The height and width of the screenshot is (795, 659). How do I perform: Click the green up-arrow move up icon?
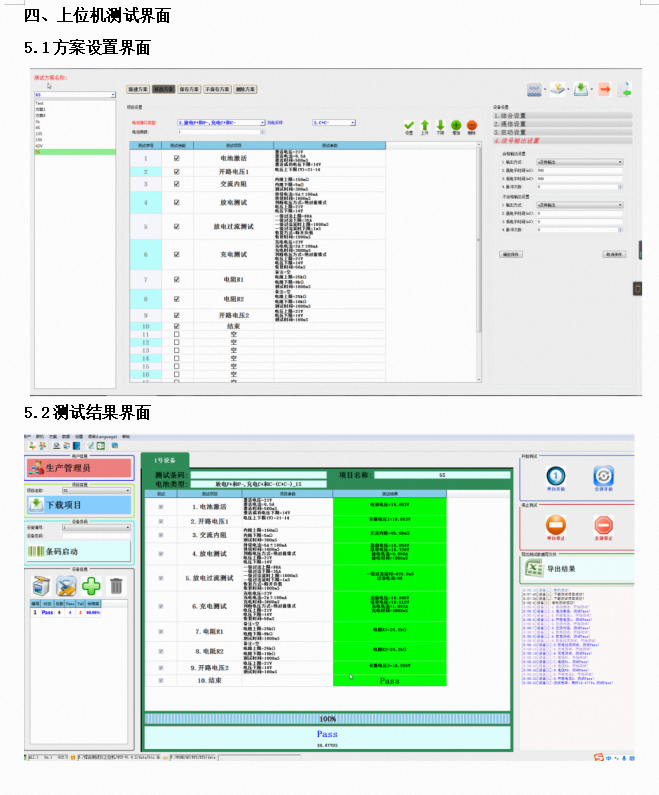424,125
